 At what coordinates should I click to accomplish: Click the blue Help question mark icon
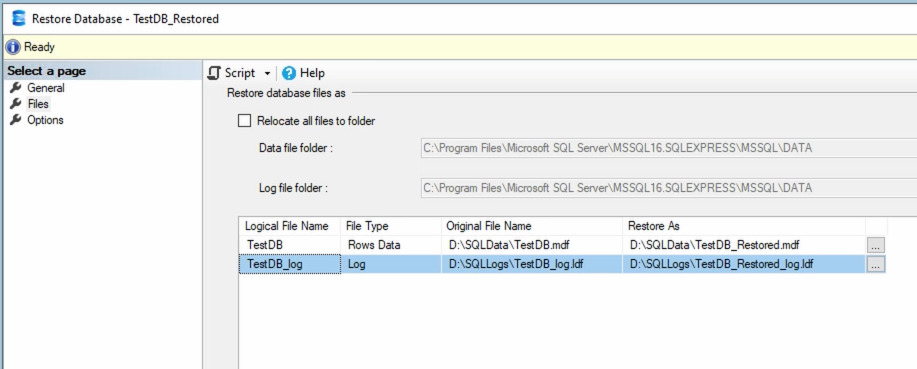coord(289,73)
